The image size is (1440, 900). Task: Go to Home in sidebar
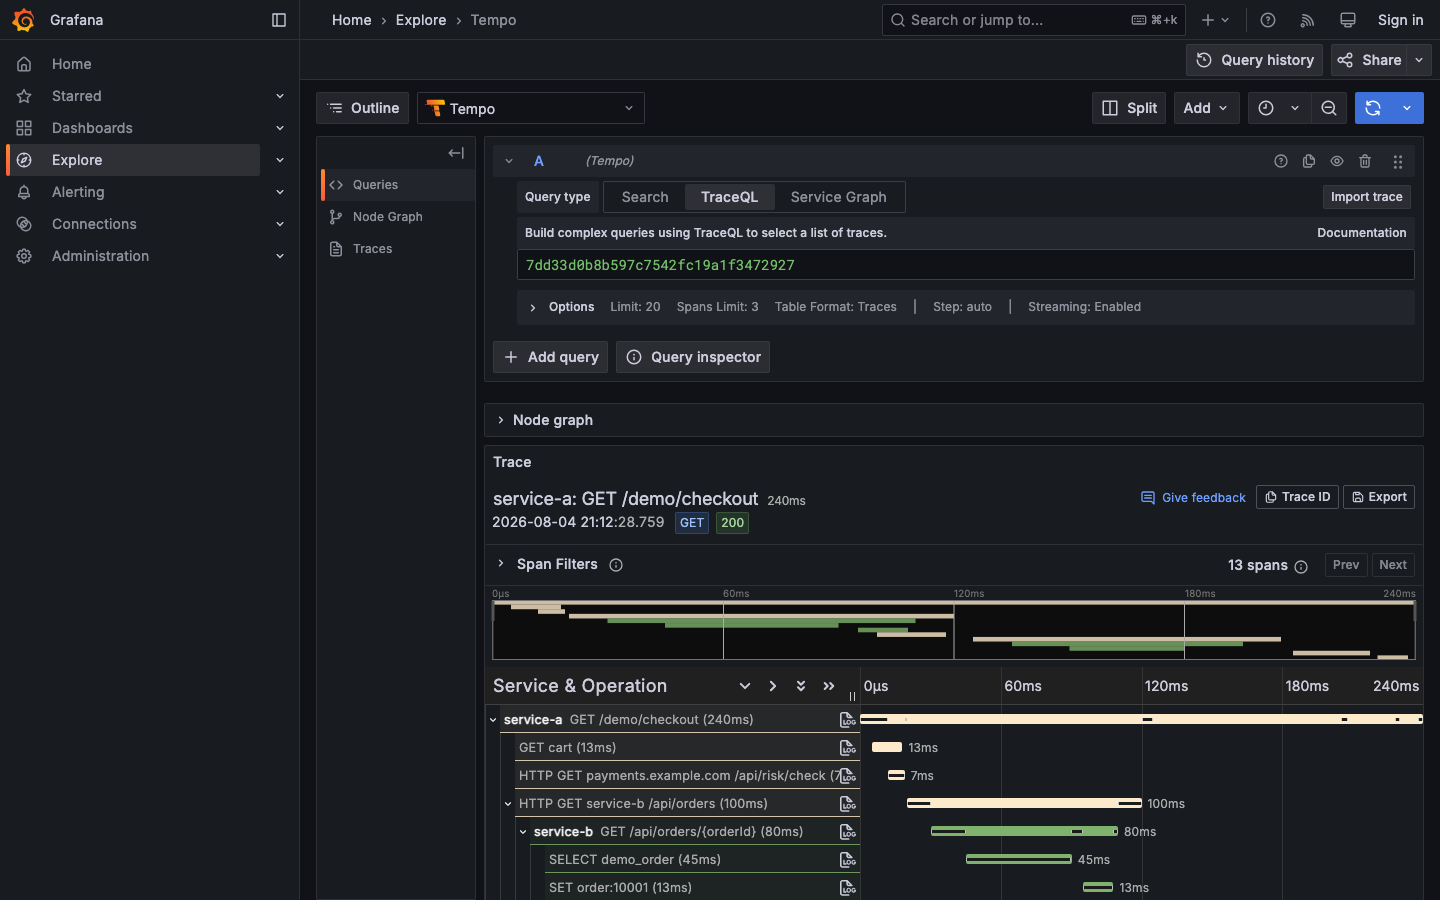pyautogui.click(x=71, y=64)
